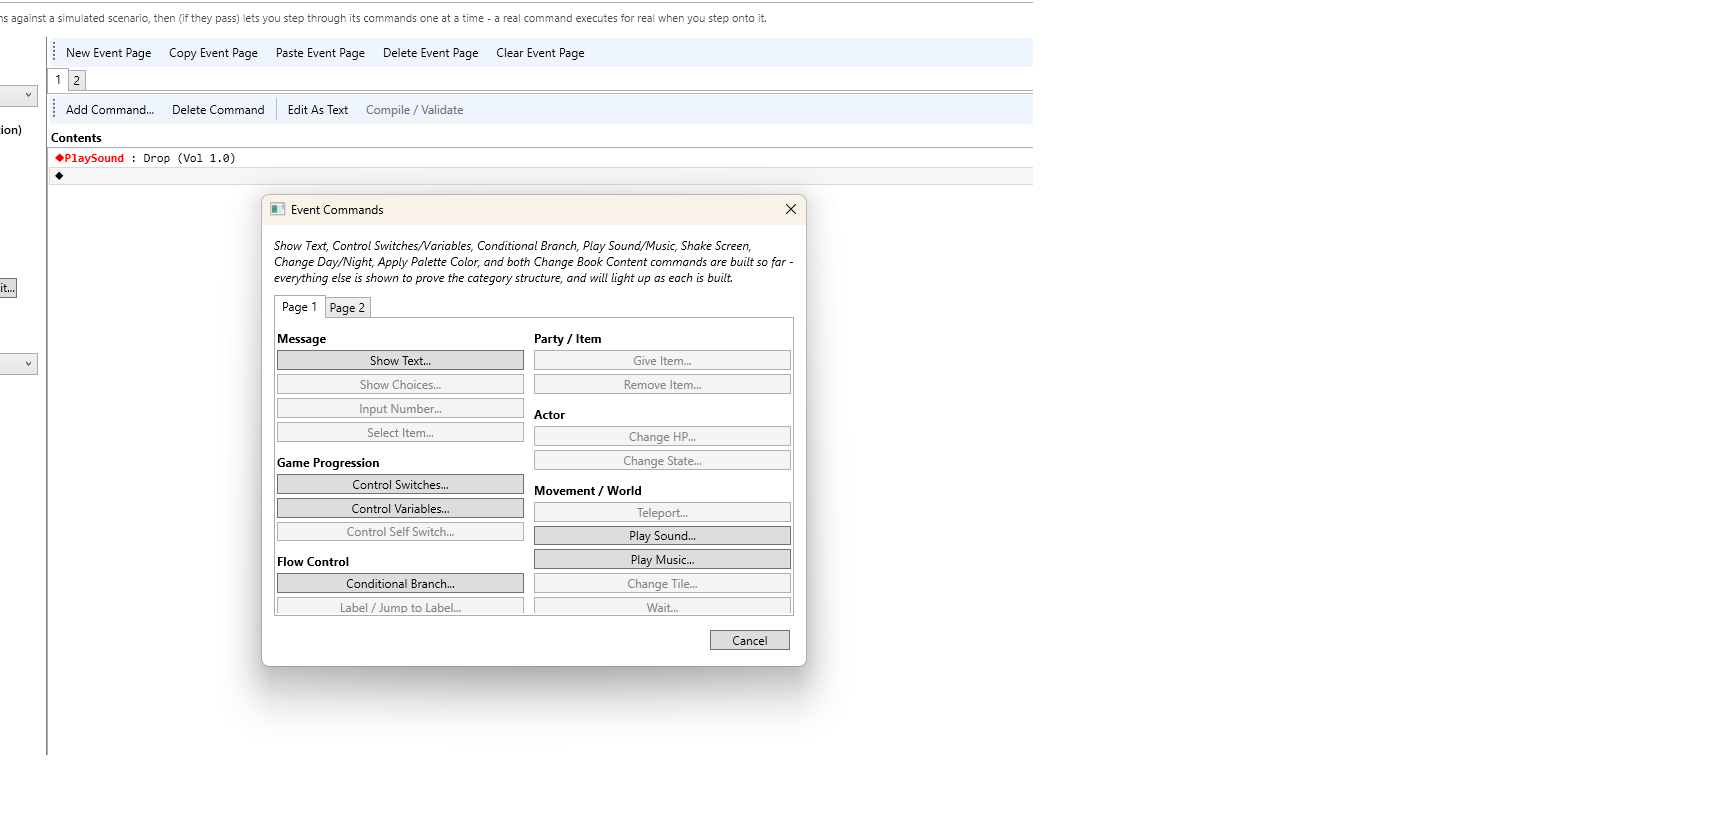Viewport: 1713px width, 822px height.
Task: Open Control Variables command
Action: pyautogui.click(x=400, y=508)
